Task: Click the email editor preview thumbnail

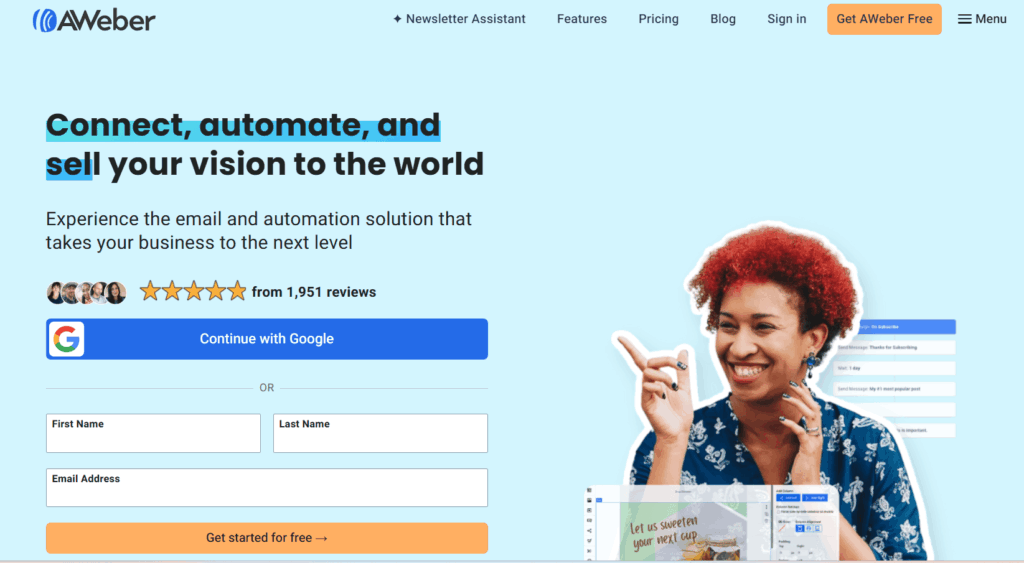Action: 709,523
